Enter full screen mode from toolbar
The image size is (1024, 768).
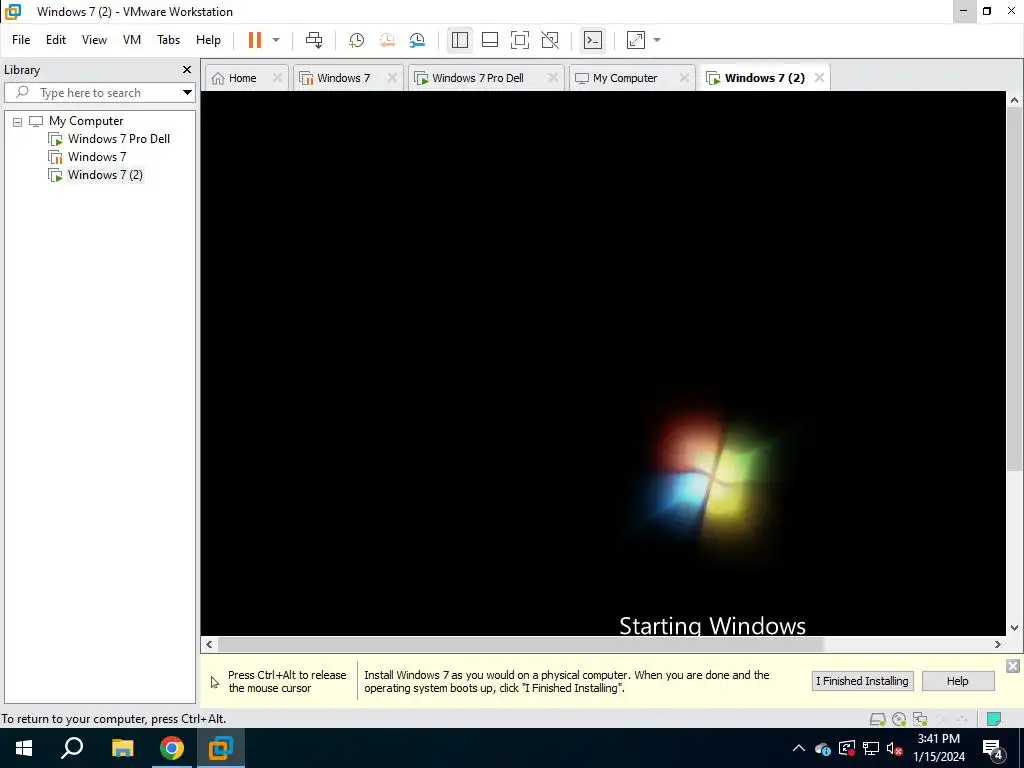point(520,40)
